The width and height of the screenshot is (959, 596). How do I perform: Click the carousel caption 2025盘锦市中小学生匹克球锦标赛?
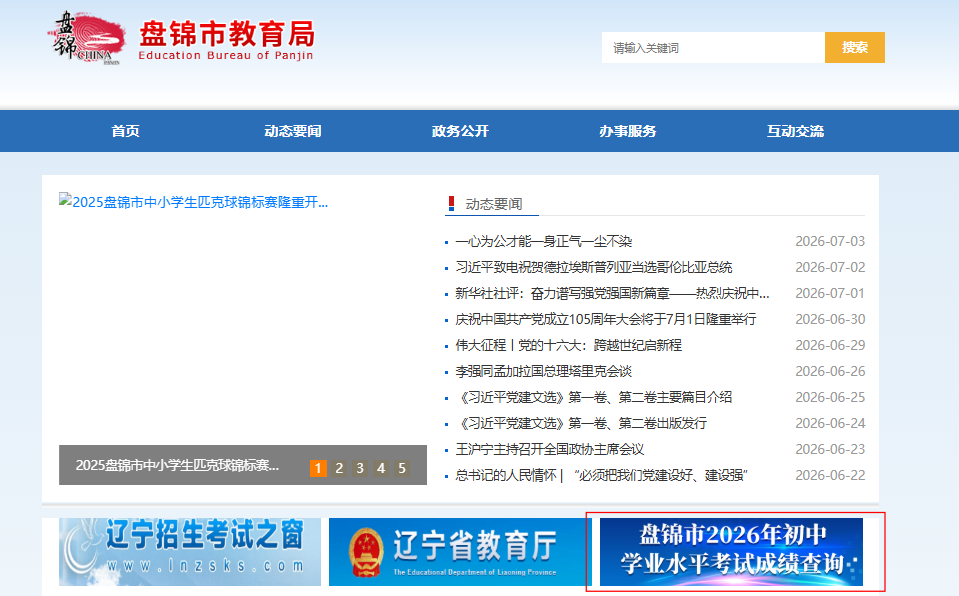tap(177, 466)
